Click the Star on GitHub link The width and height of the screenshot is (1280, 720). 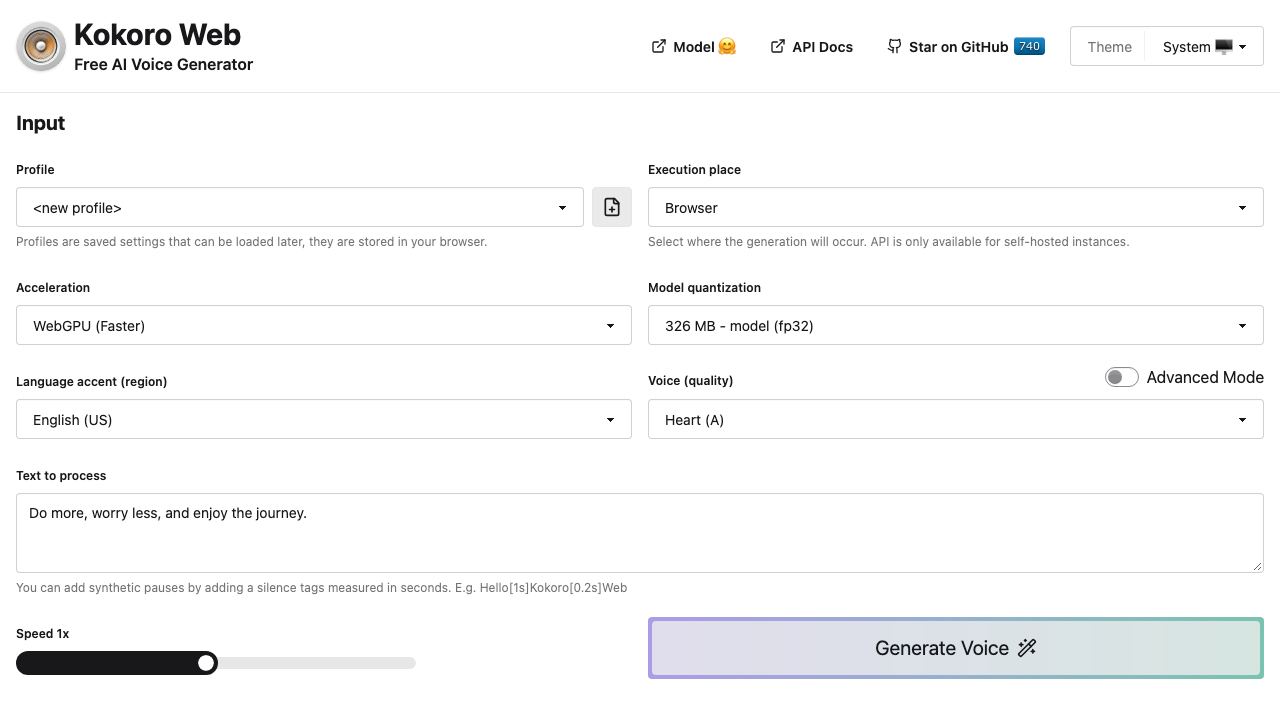tap(966, 46)
